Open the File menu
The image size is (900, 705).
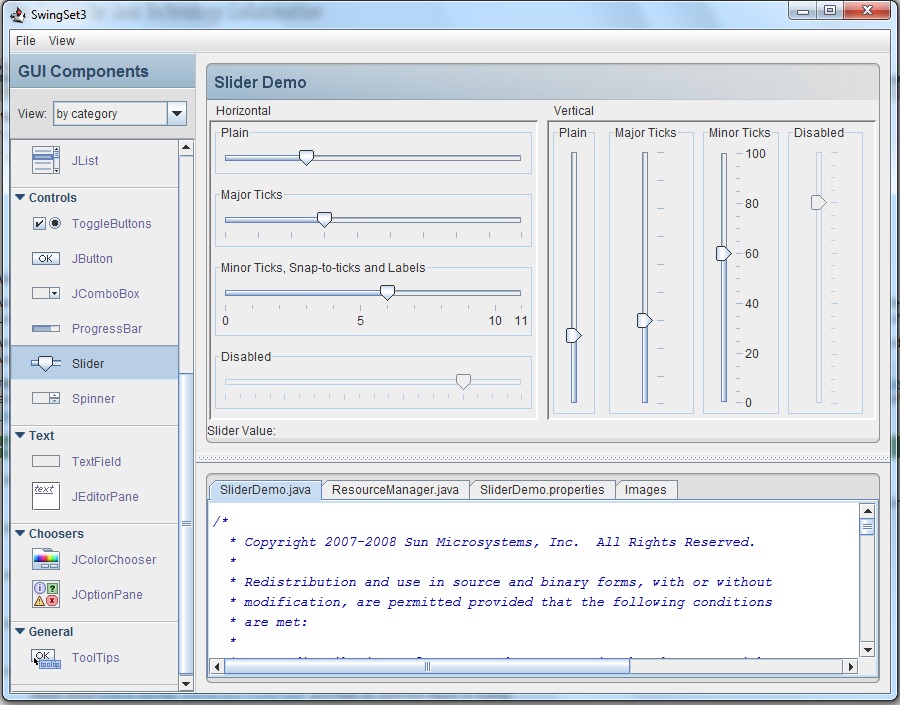(26, 41)
